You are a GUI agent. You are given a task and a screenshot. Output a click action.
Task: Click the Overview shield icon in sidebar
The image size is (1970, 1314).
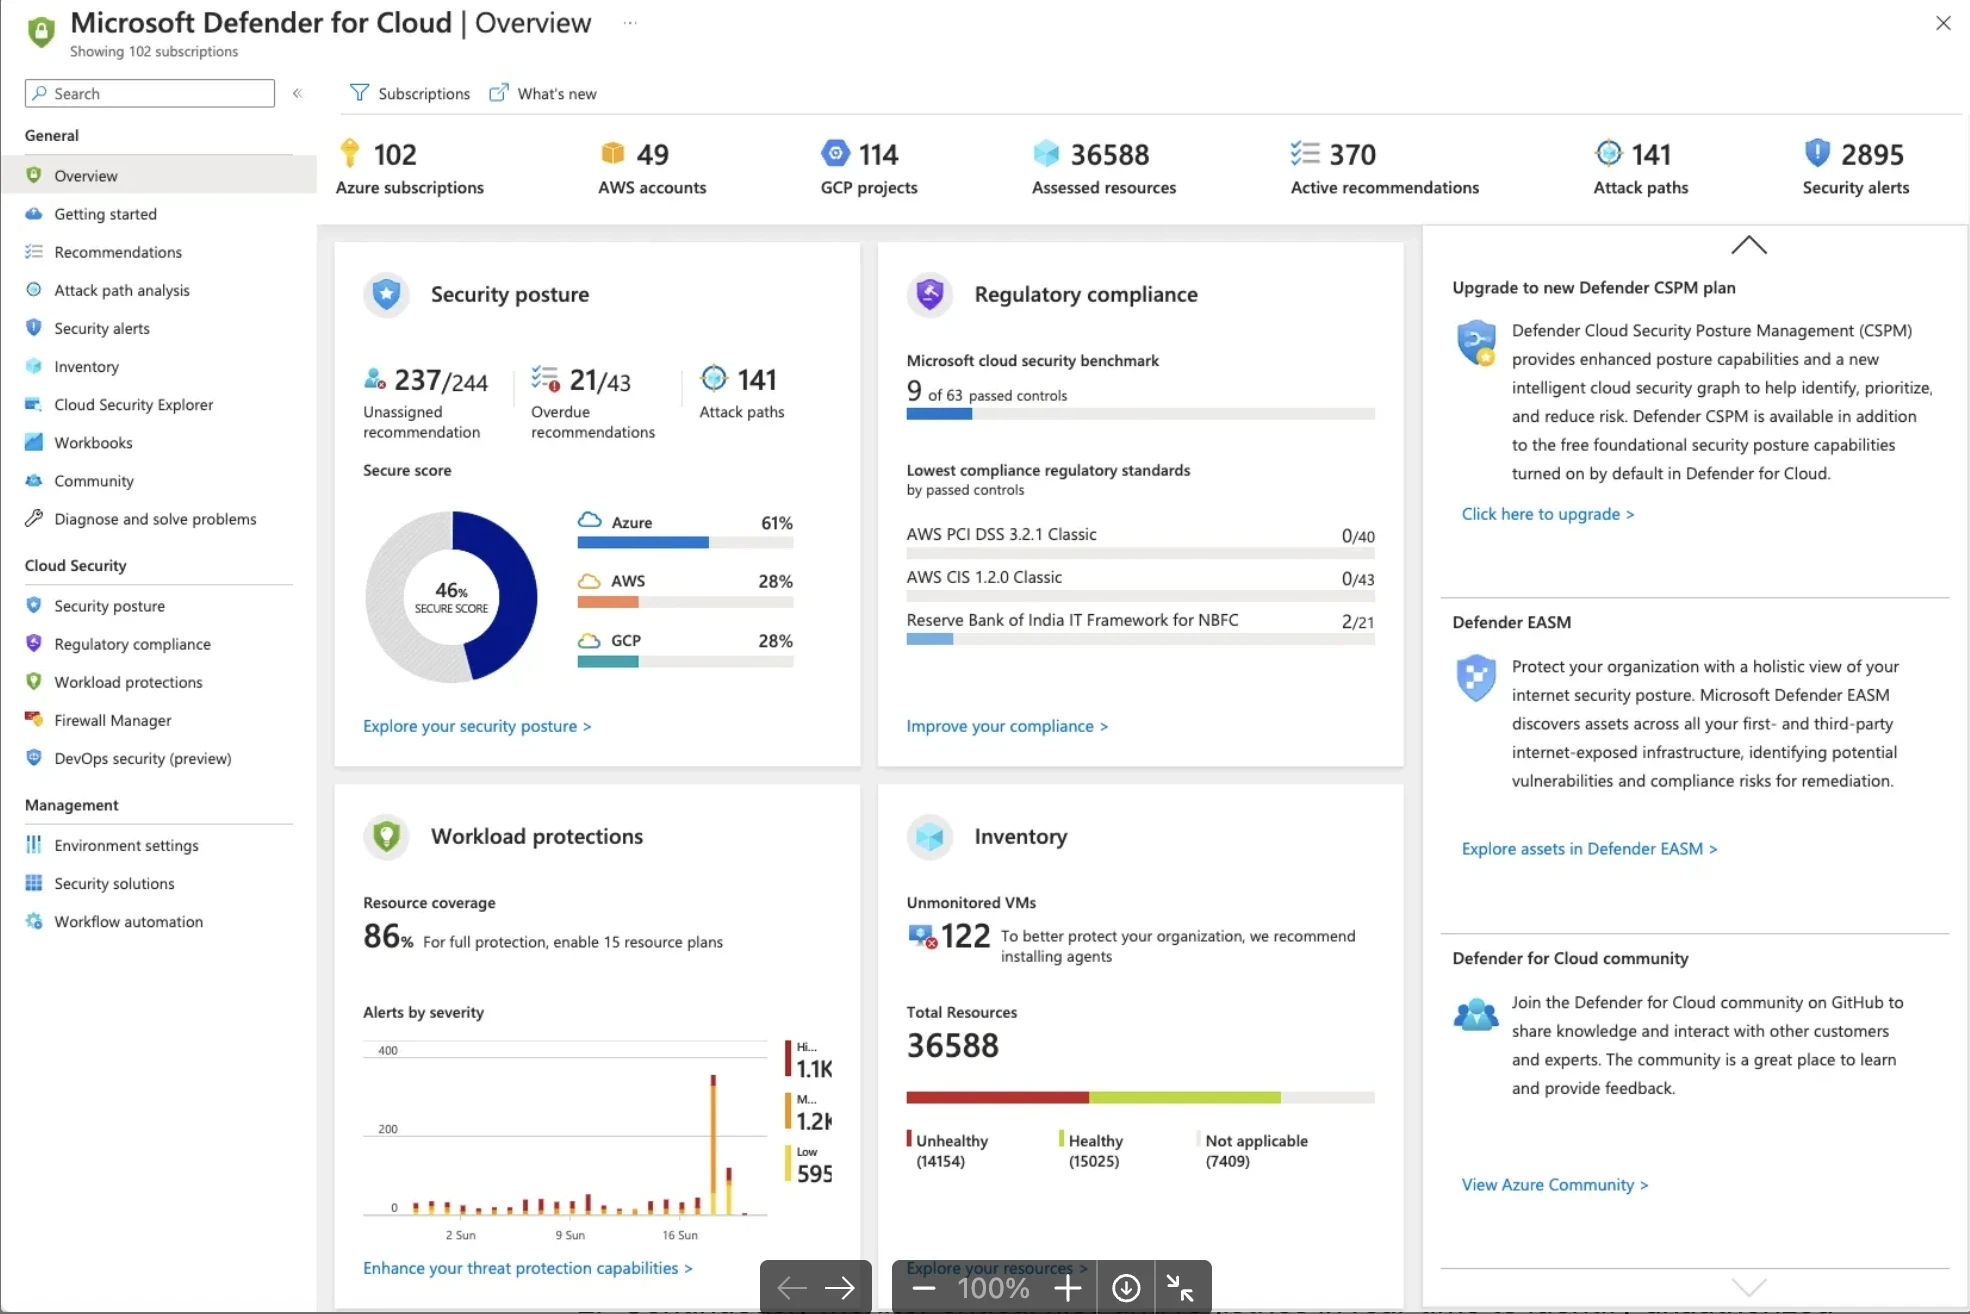34,175
